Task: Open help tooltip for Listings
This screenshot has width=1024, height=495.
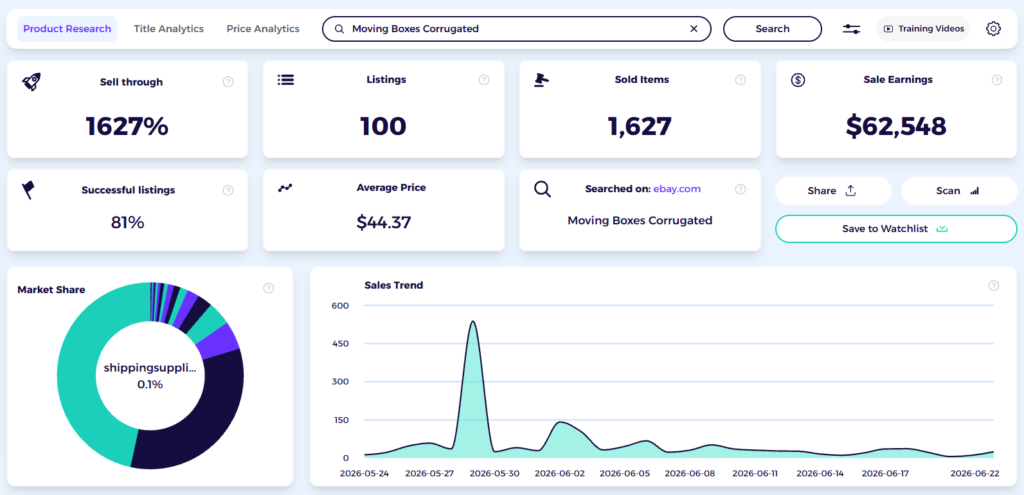Action: point(484,80)
